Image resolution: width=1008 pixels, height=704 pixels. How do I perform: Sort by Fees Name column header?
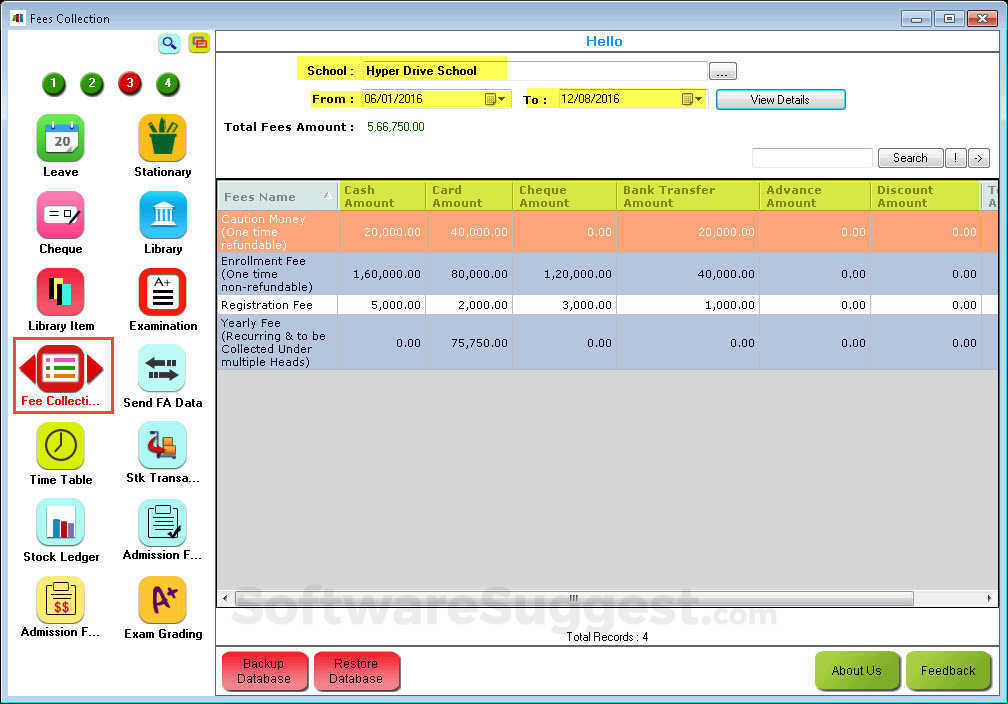point(277,197)
